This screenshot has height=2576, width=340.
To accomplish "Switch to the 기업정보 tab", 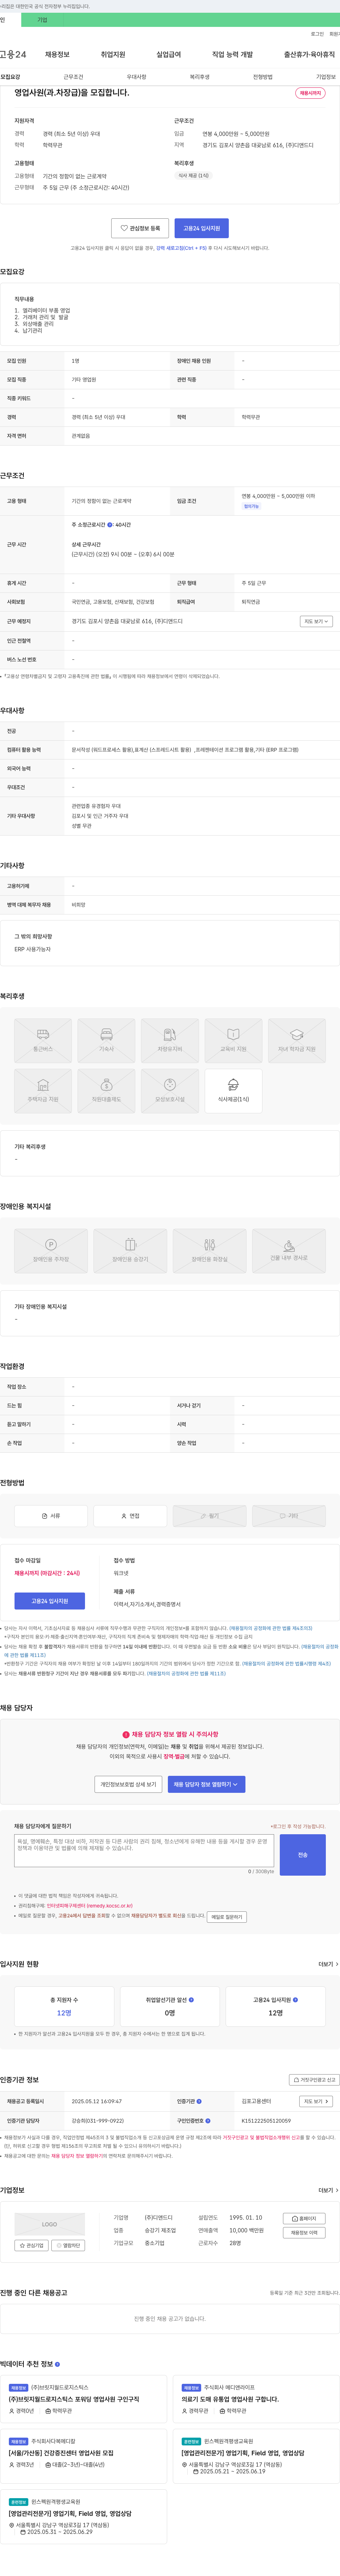I will coord(326,77).
